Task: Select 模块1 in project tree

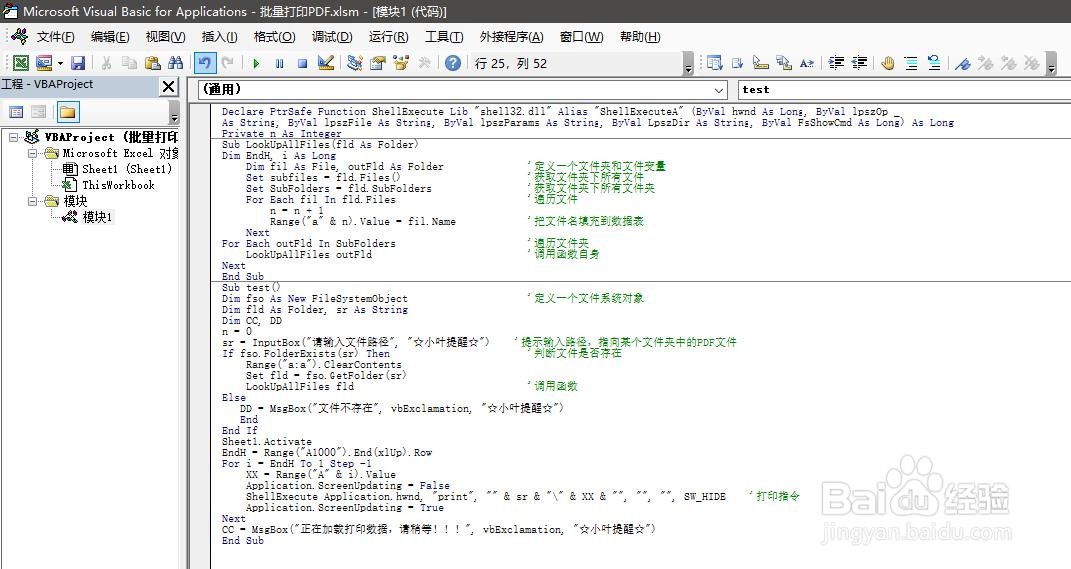Action: point(97,217)
